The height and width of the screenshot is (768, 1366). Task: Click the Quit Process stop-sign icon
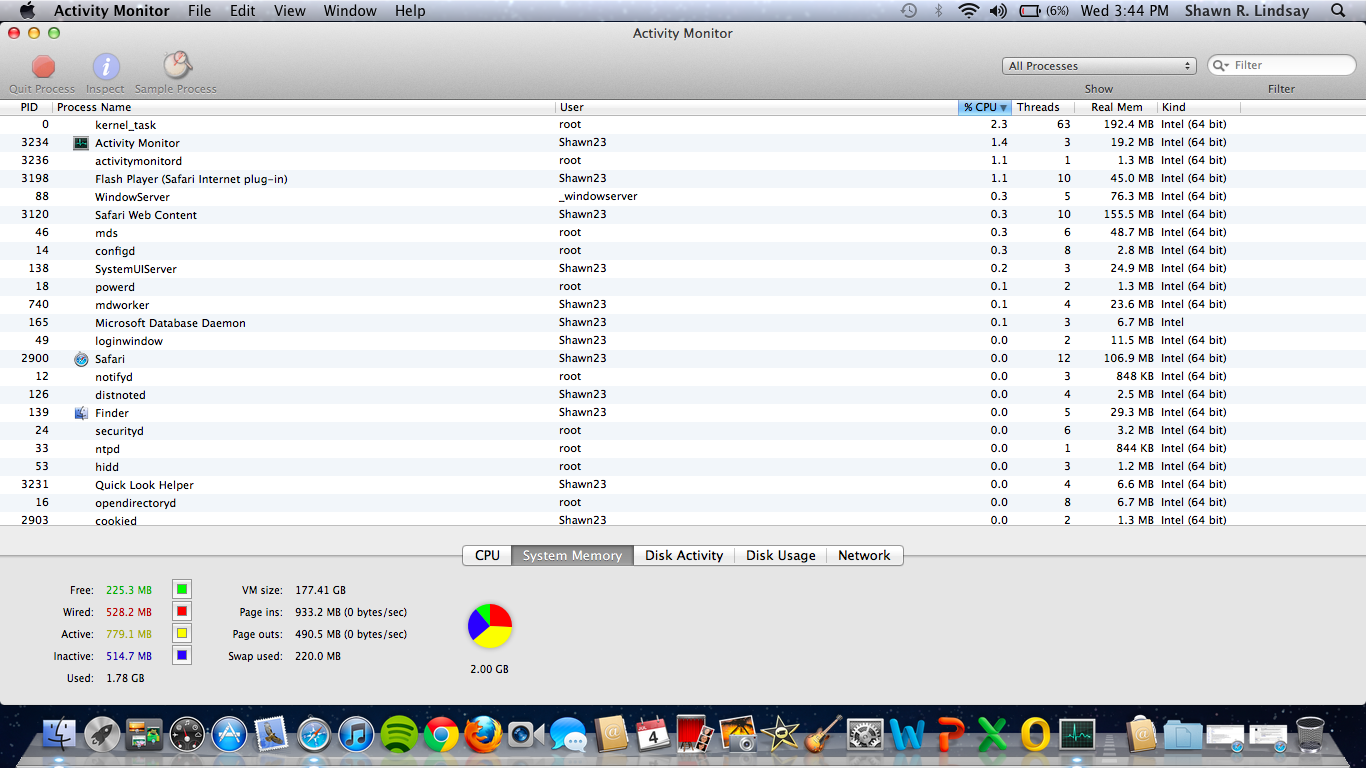tap(43, 66)
